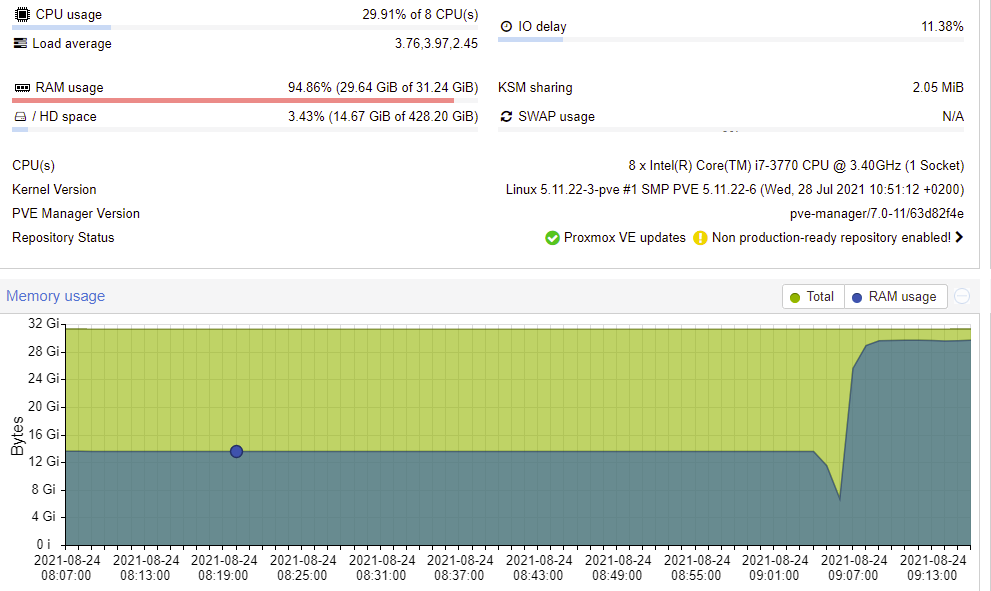Screen dimensions: 991x591
Task: Click the '2021-08-24 08:07:00' axis label
Action: (x=67, y=568)
